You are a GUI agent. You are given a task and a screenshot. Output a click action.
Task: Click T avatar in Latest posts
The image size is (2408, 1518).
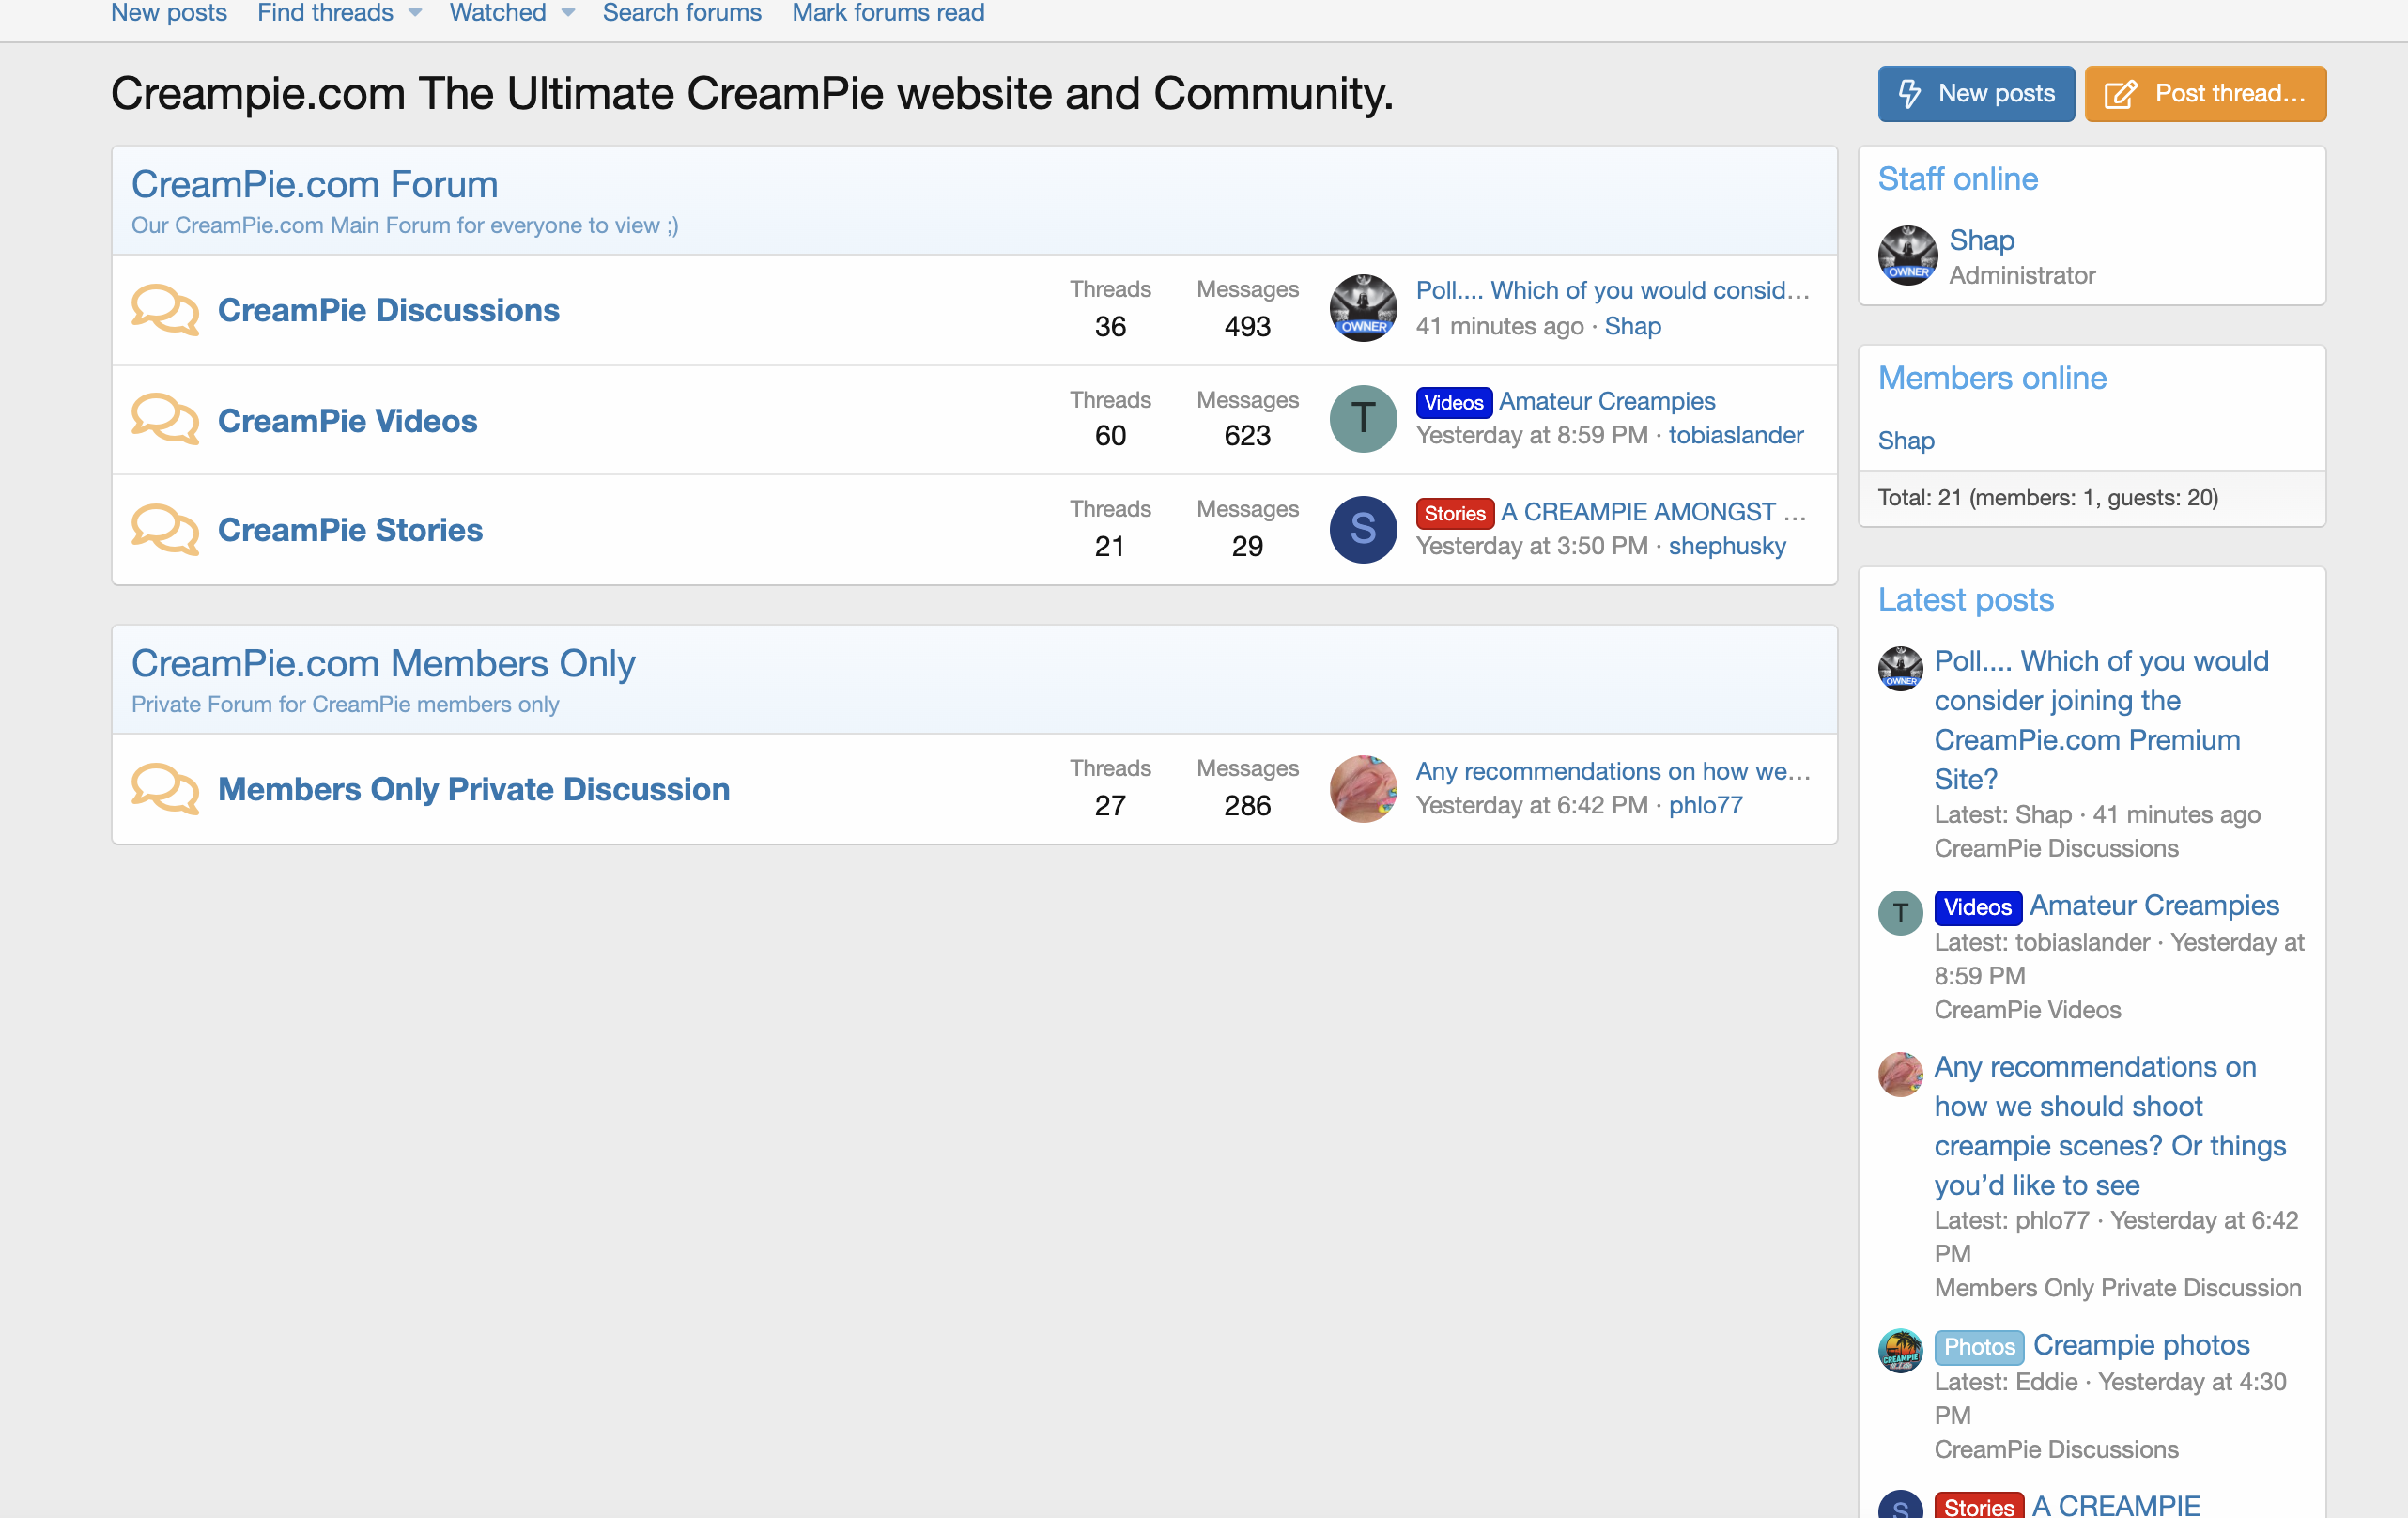(1900, 913)
